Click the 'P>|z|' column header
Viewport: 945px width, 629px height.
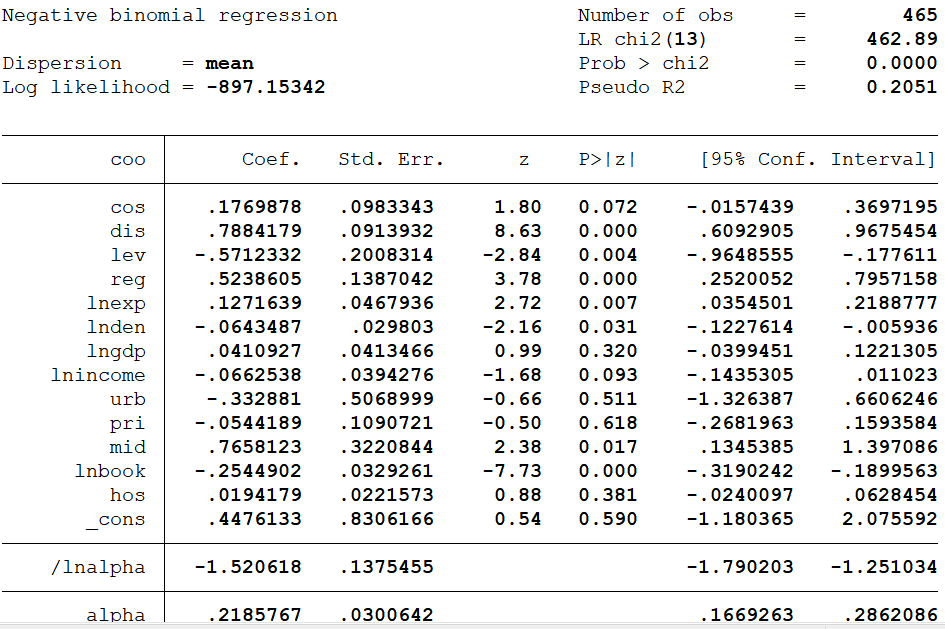click(x=608, y=159)
